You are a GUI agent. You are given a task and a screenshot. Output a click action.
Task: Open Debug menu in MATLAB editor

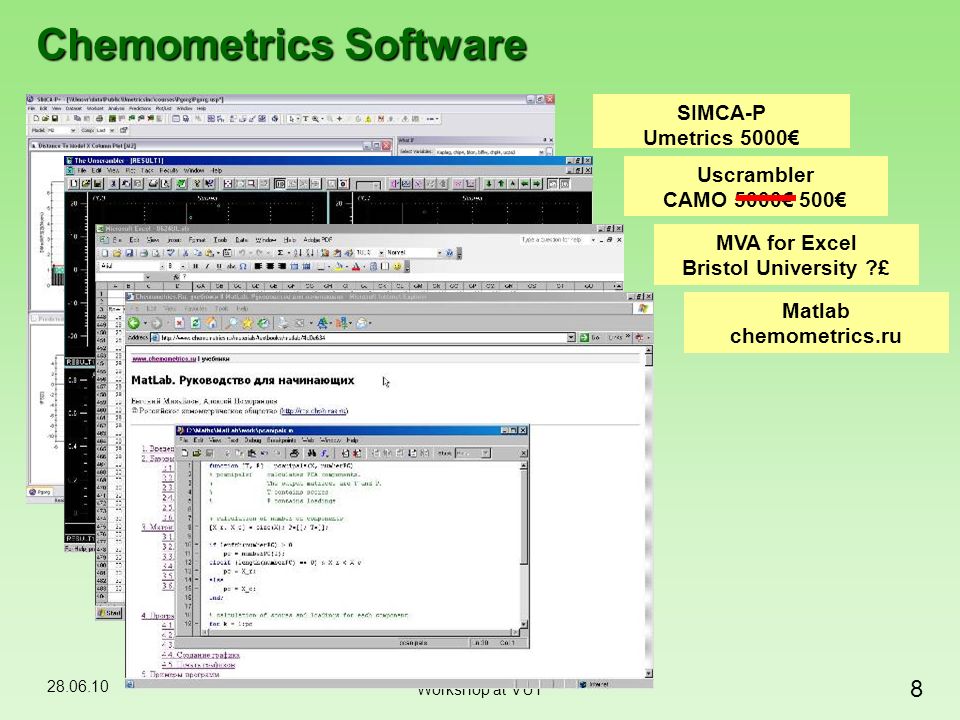click(x=252, y=440)
